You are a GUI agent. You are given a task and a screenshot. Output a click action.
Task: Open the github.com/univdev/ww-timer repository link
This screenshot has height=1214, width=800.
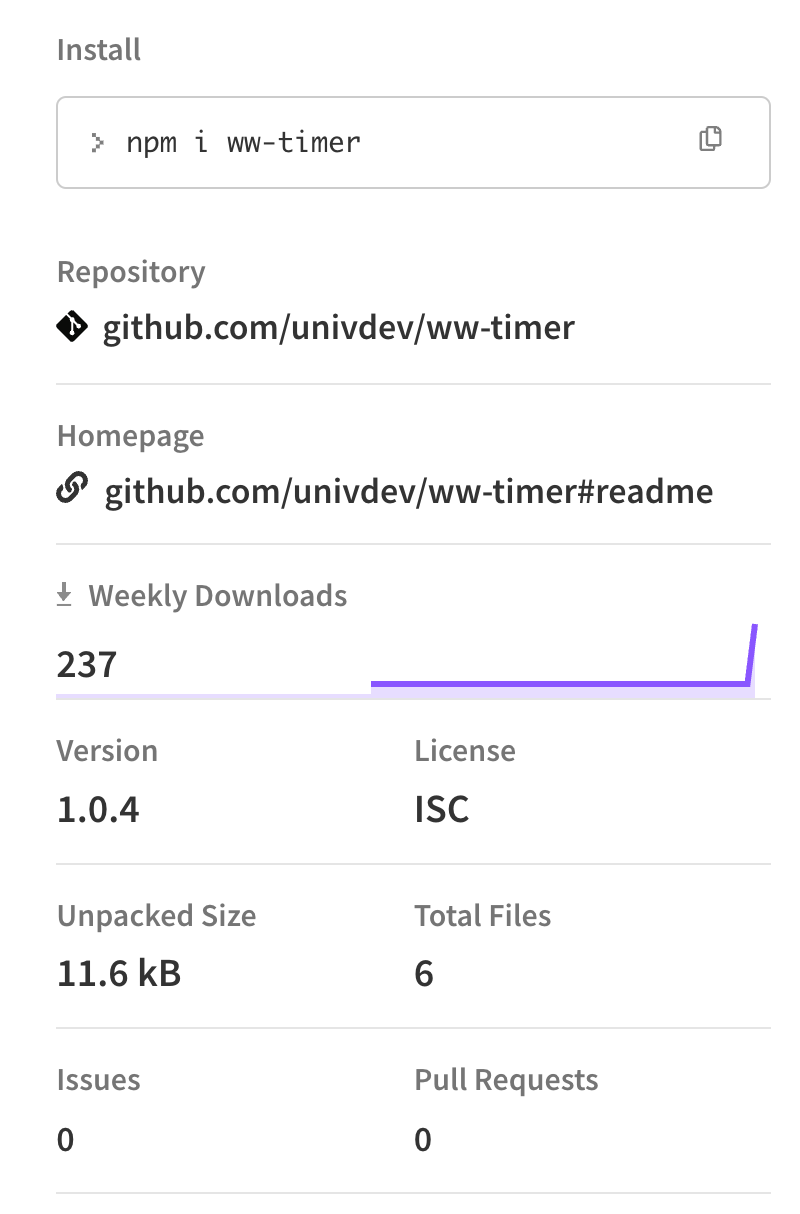tap(339, 328)
